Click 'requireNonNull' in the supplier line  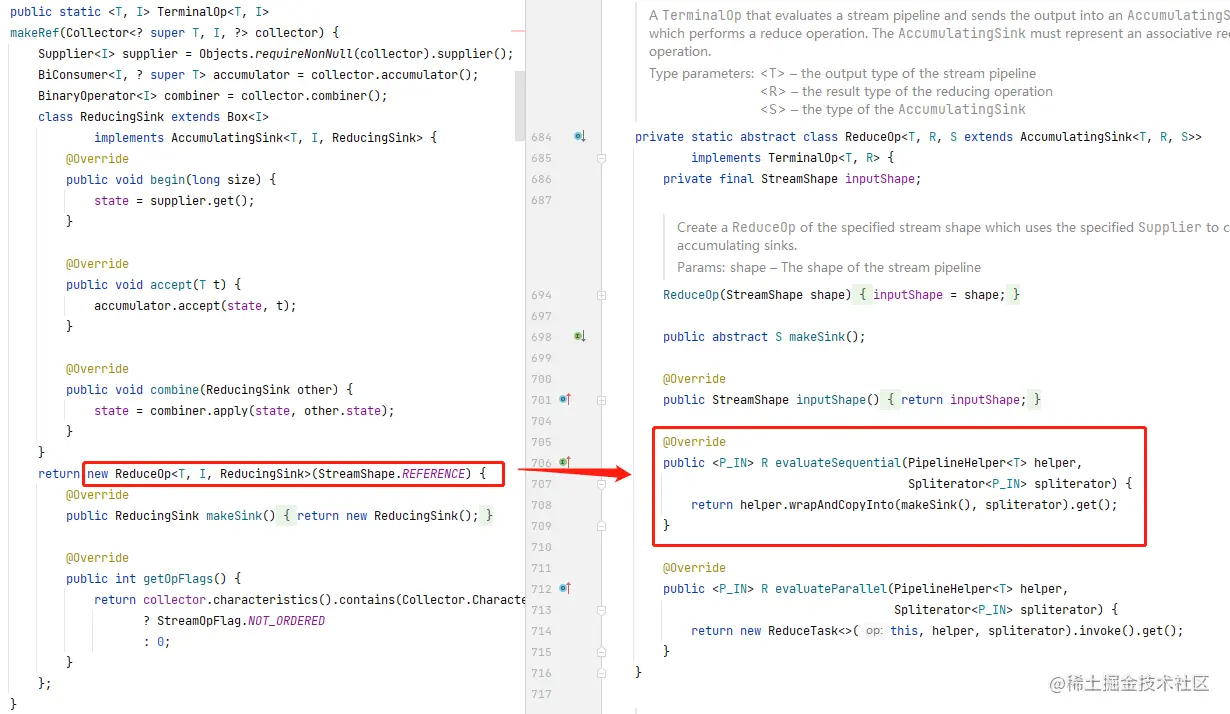point(306,54)
